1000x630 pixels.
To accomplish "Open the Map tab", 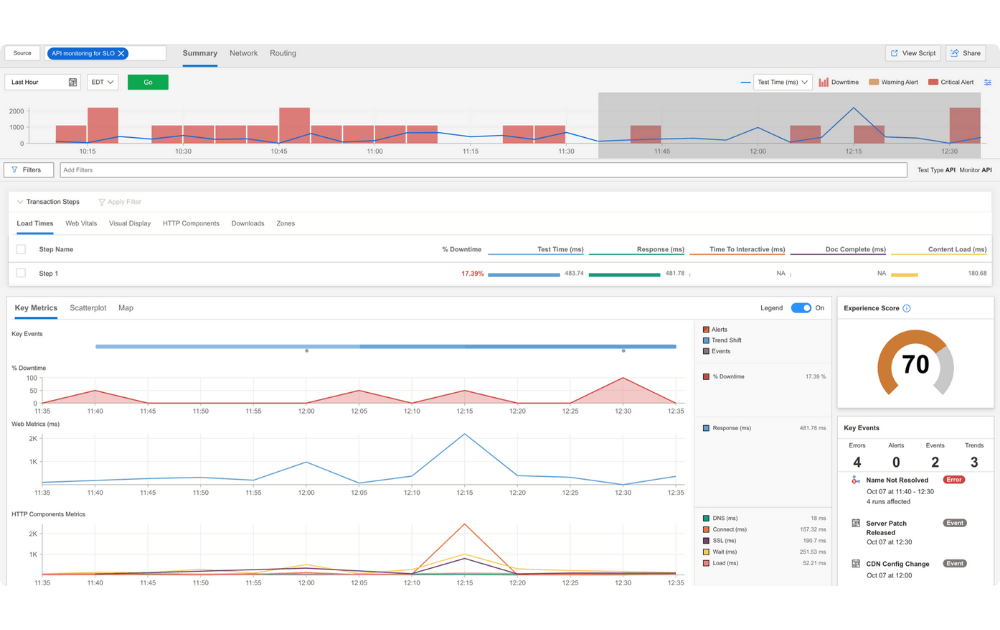I will (x=126, y=308).
